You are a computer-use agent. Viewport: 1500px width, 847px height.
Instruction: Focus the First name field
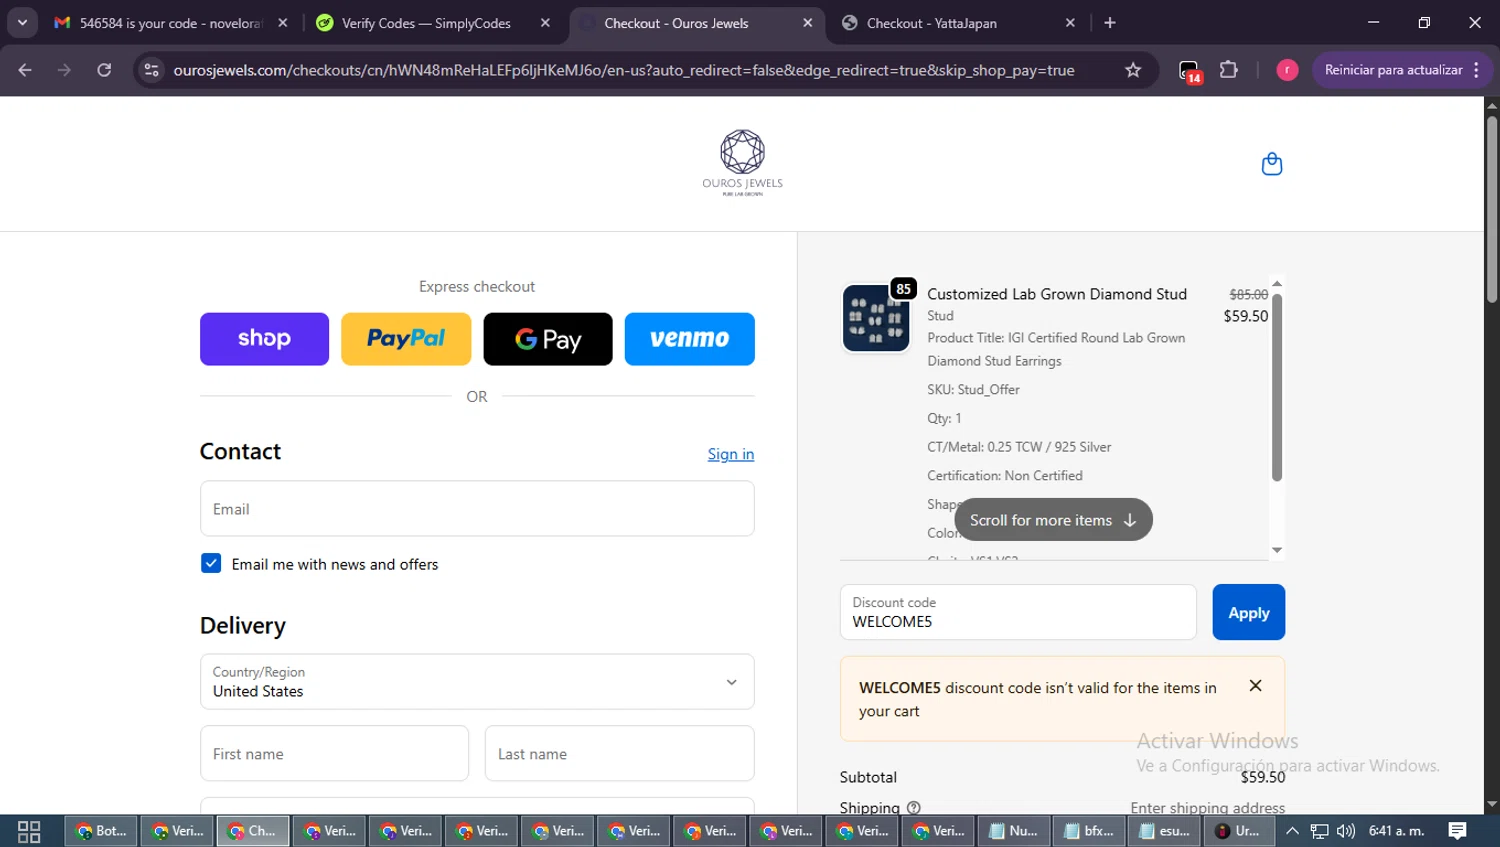334,753
